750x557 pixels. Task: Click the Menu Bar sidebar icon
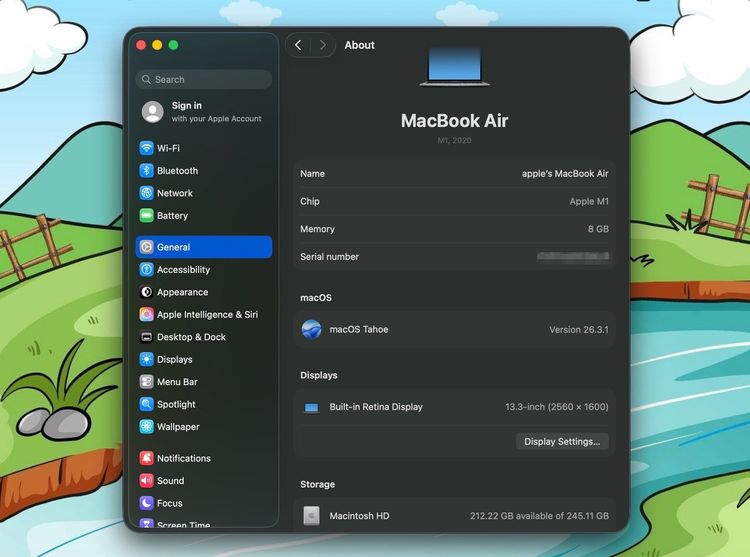click(146, 382)
